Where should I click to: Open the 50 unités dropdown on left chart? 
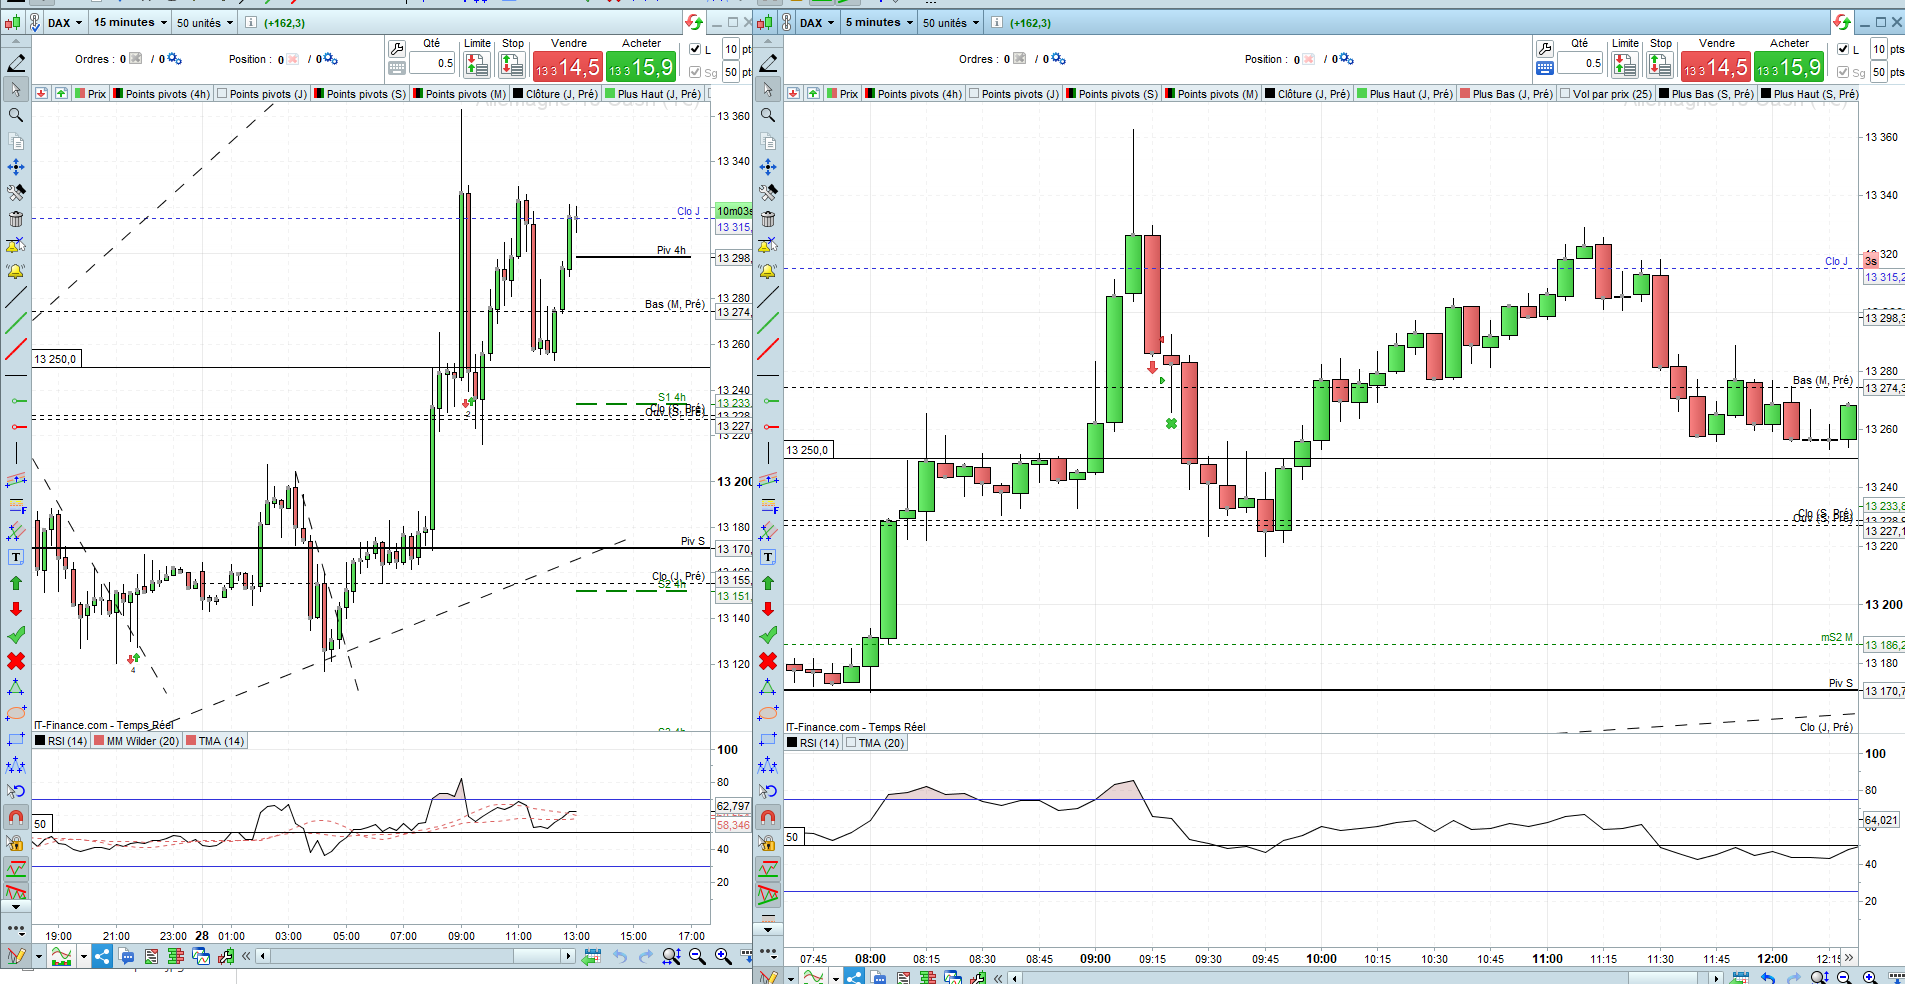pos(204,22)
